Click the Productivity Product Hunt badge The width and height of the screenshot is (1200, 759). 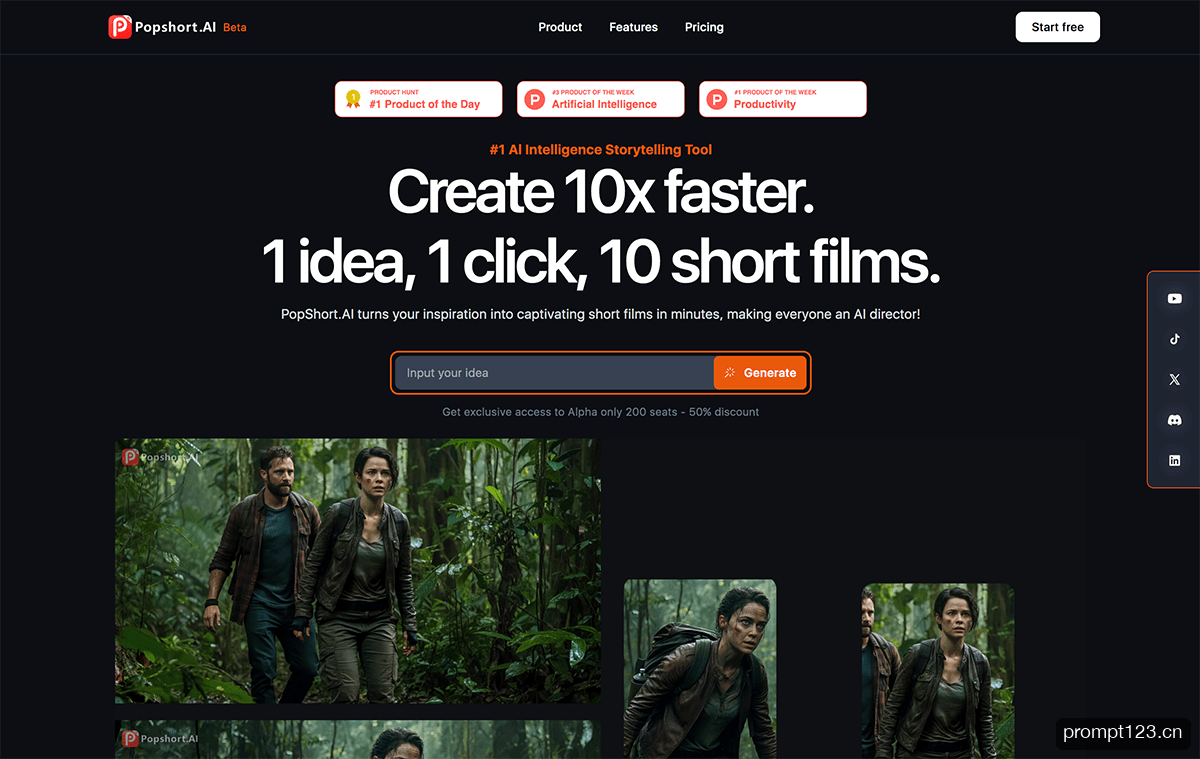[783, 99]
